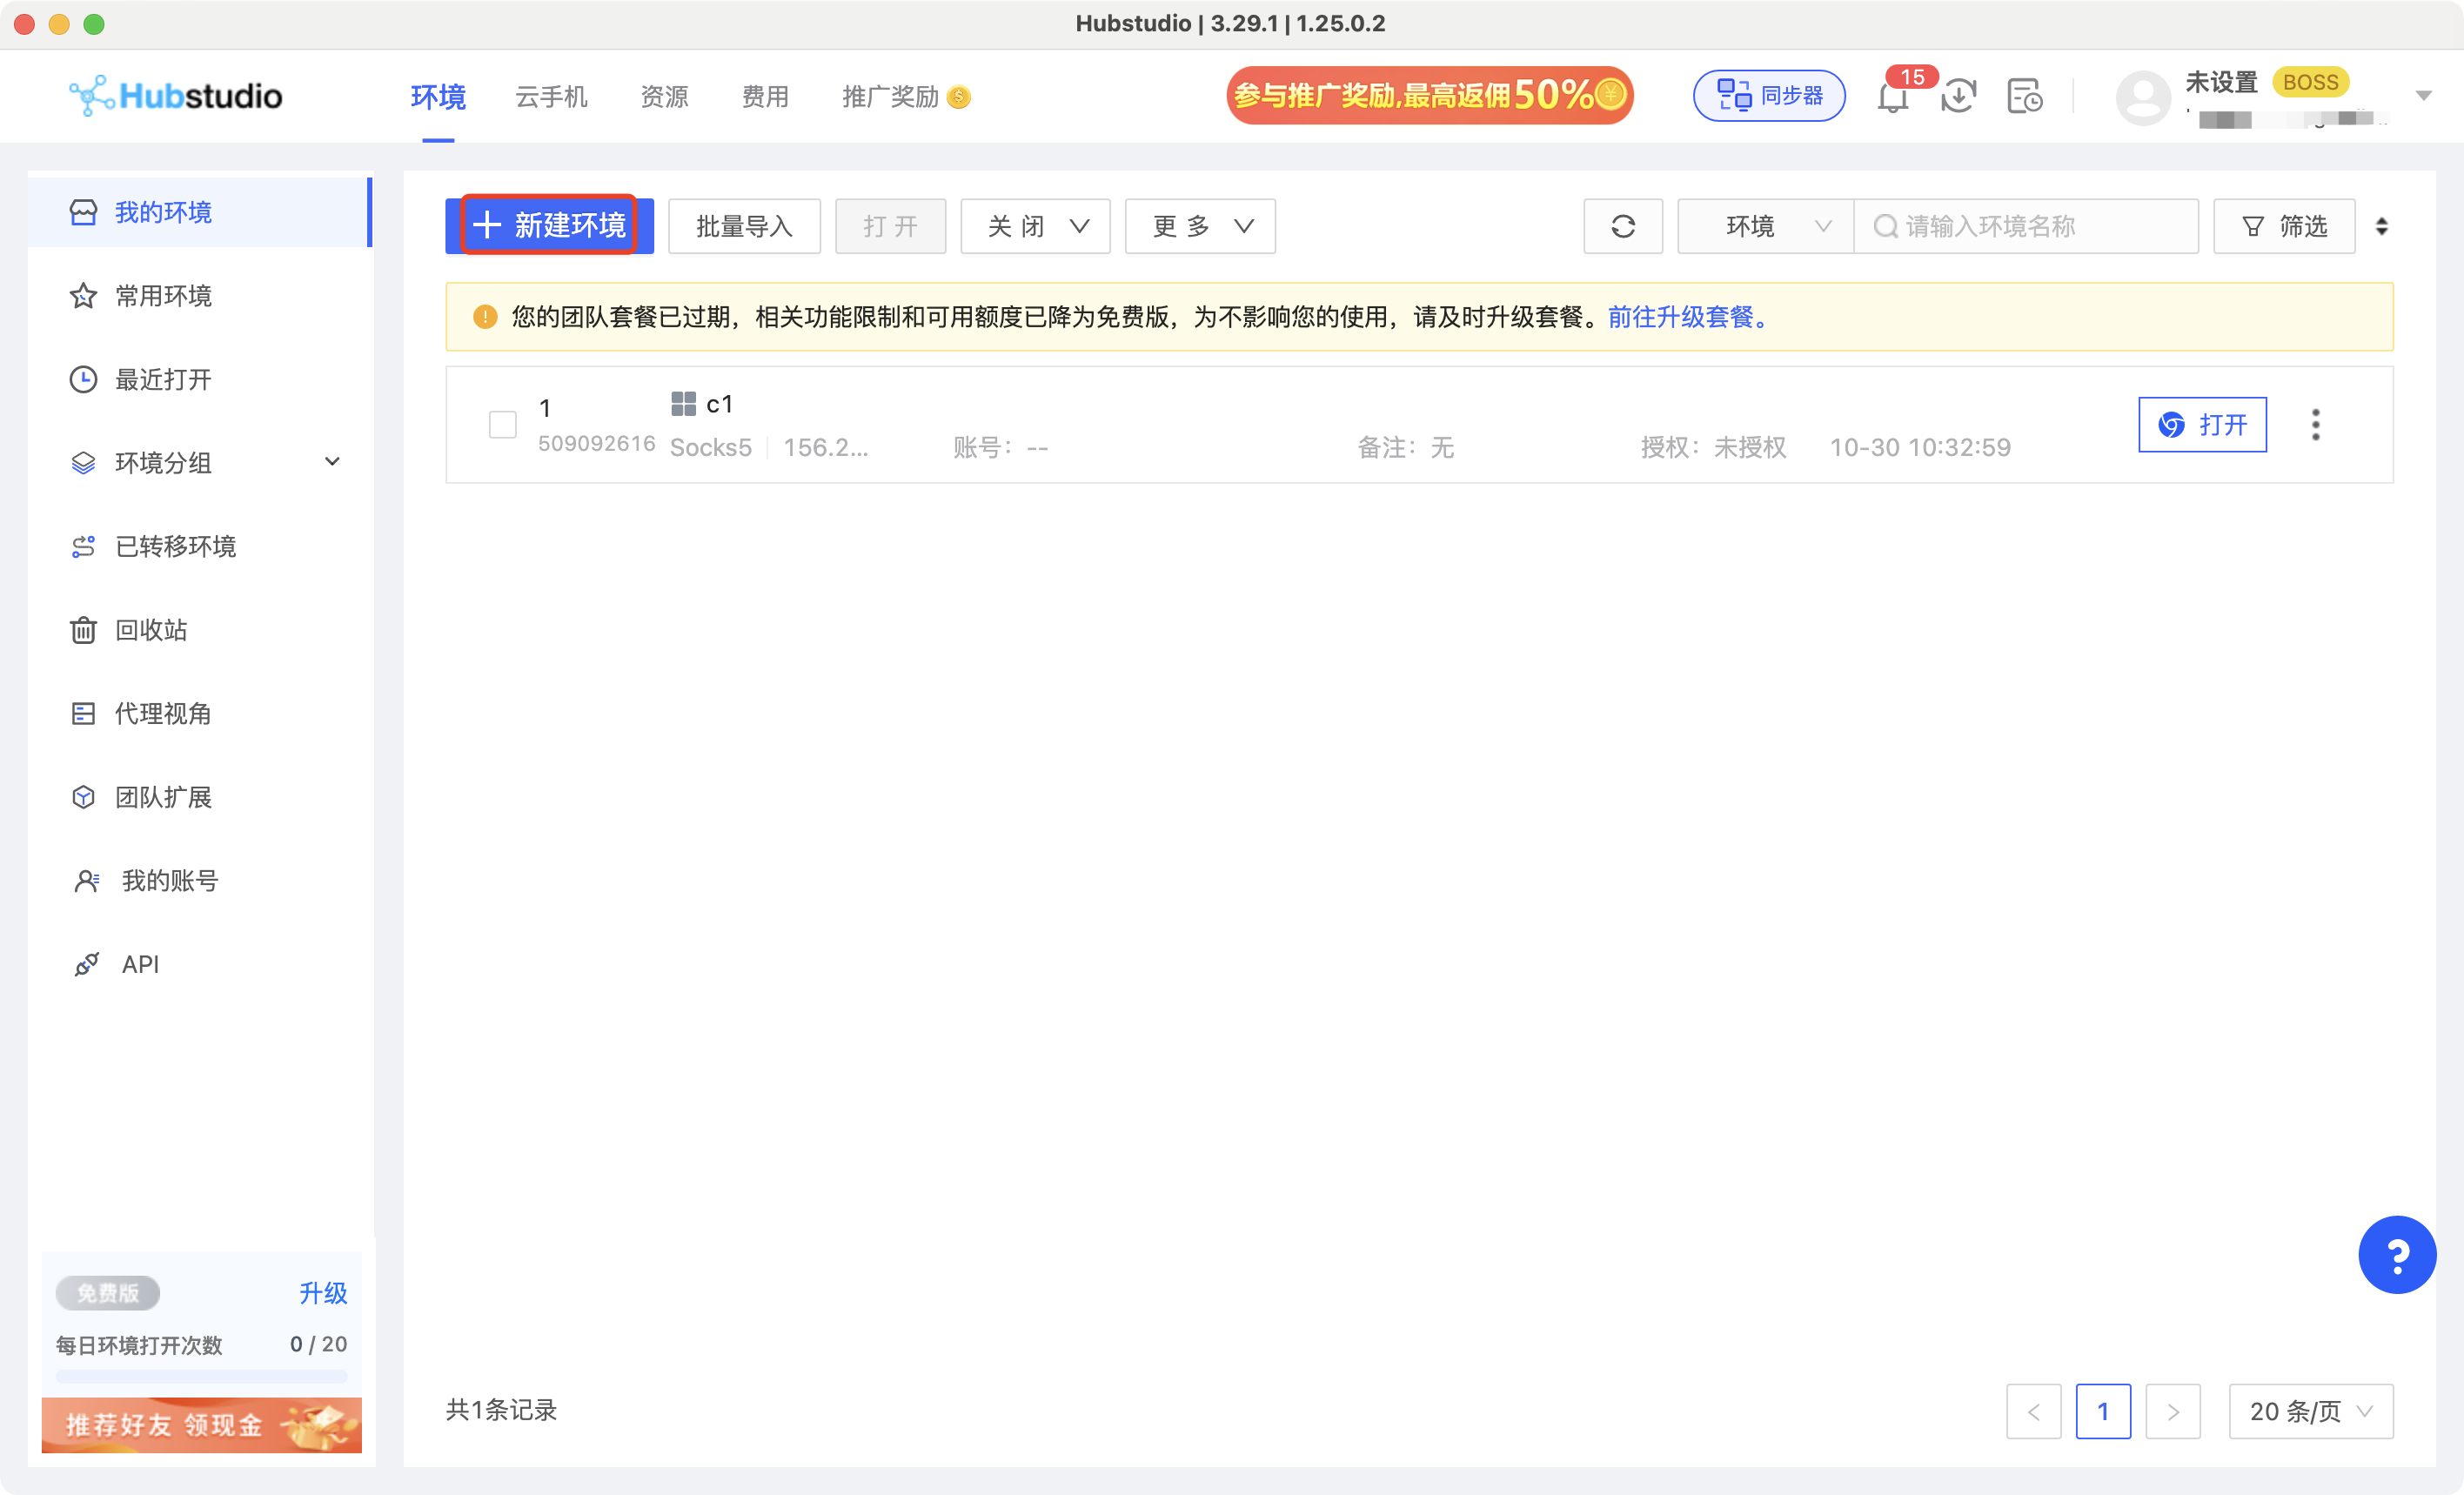Click the Windows icon beside c1
Viewport: 2464px width, 1495px height.
pyautogui.click(x=683, y=404)
